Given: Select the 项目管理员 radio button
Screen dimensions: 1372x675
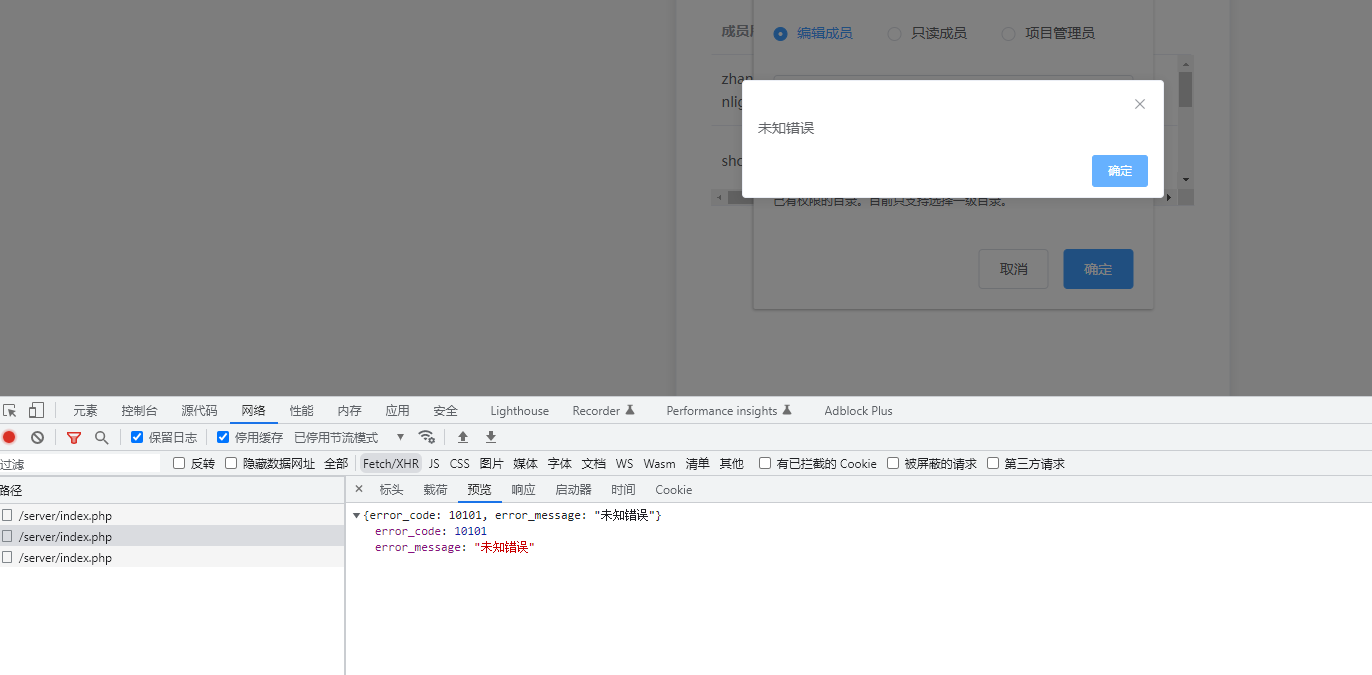Looking at the screenshot, I should pyautogui.click(x=1008, y=33).
